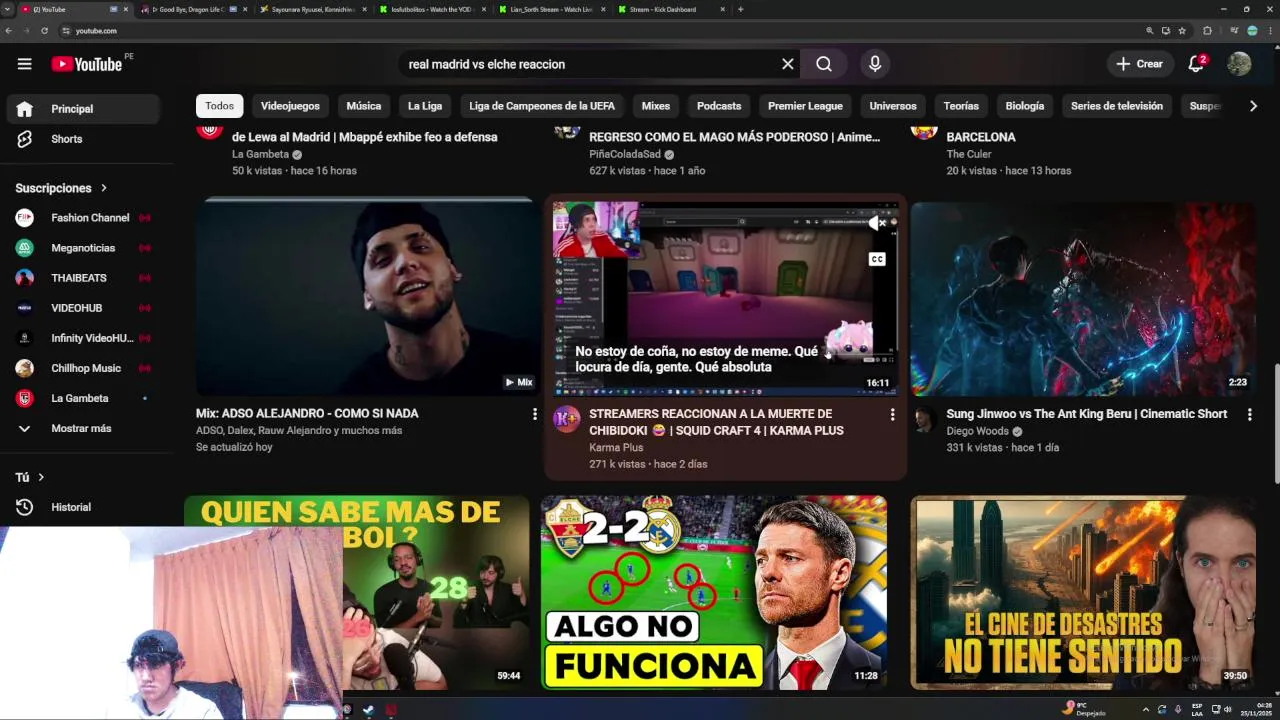
Task: Click the Karma Plus channel avatar
Action: (x=567, y=419)
